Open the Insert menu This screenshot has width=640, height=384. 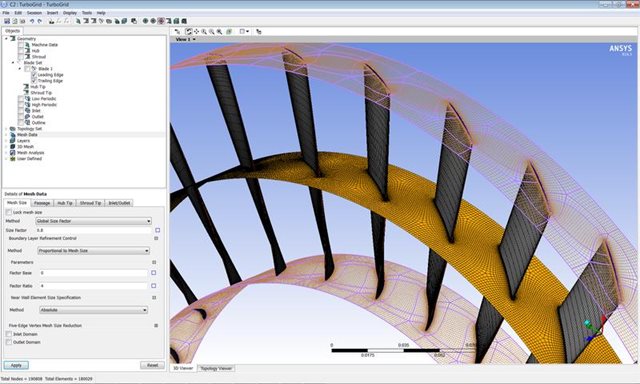(52, 13)
